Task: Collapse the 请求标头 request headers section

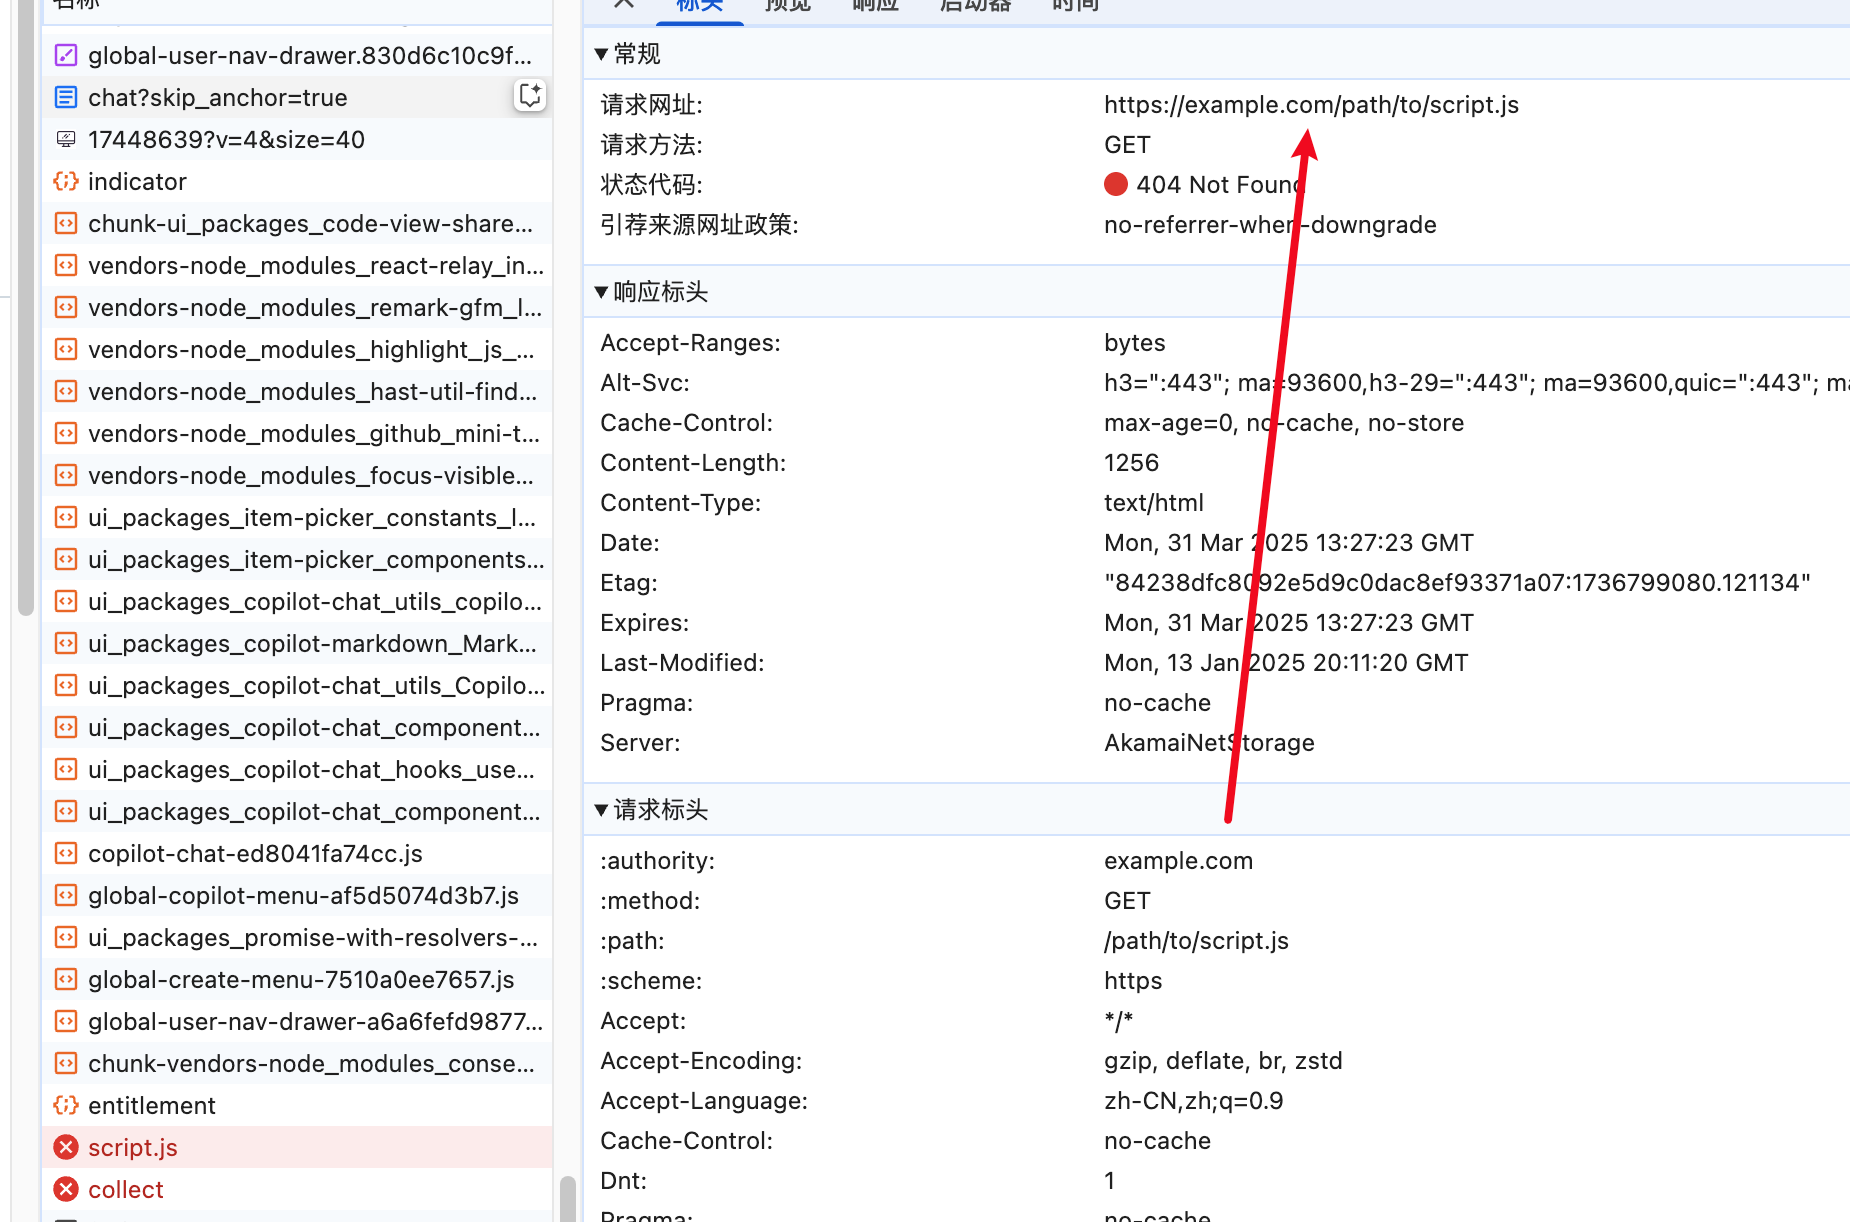Action: pos(601,810)
